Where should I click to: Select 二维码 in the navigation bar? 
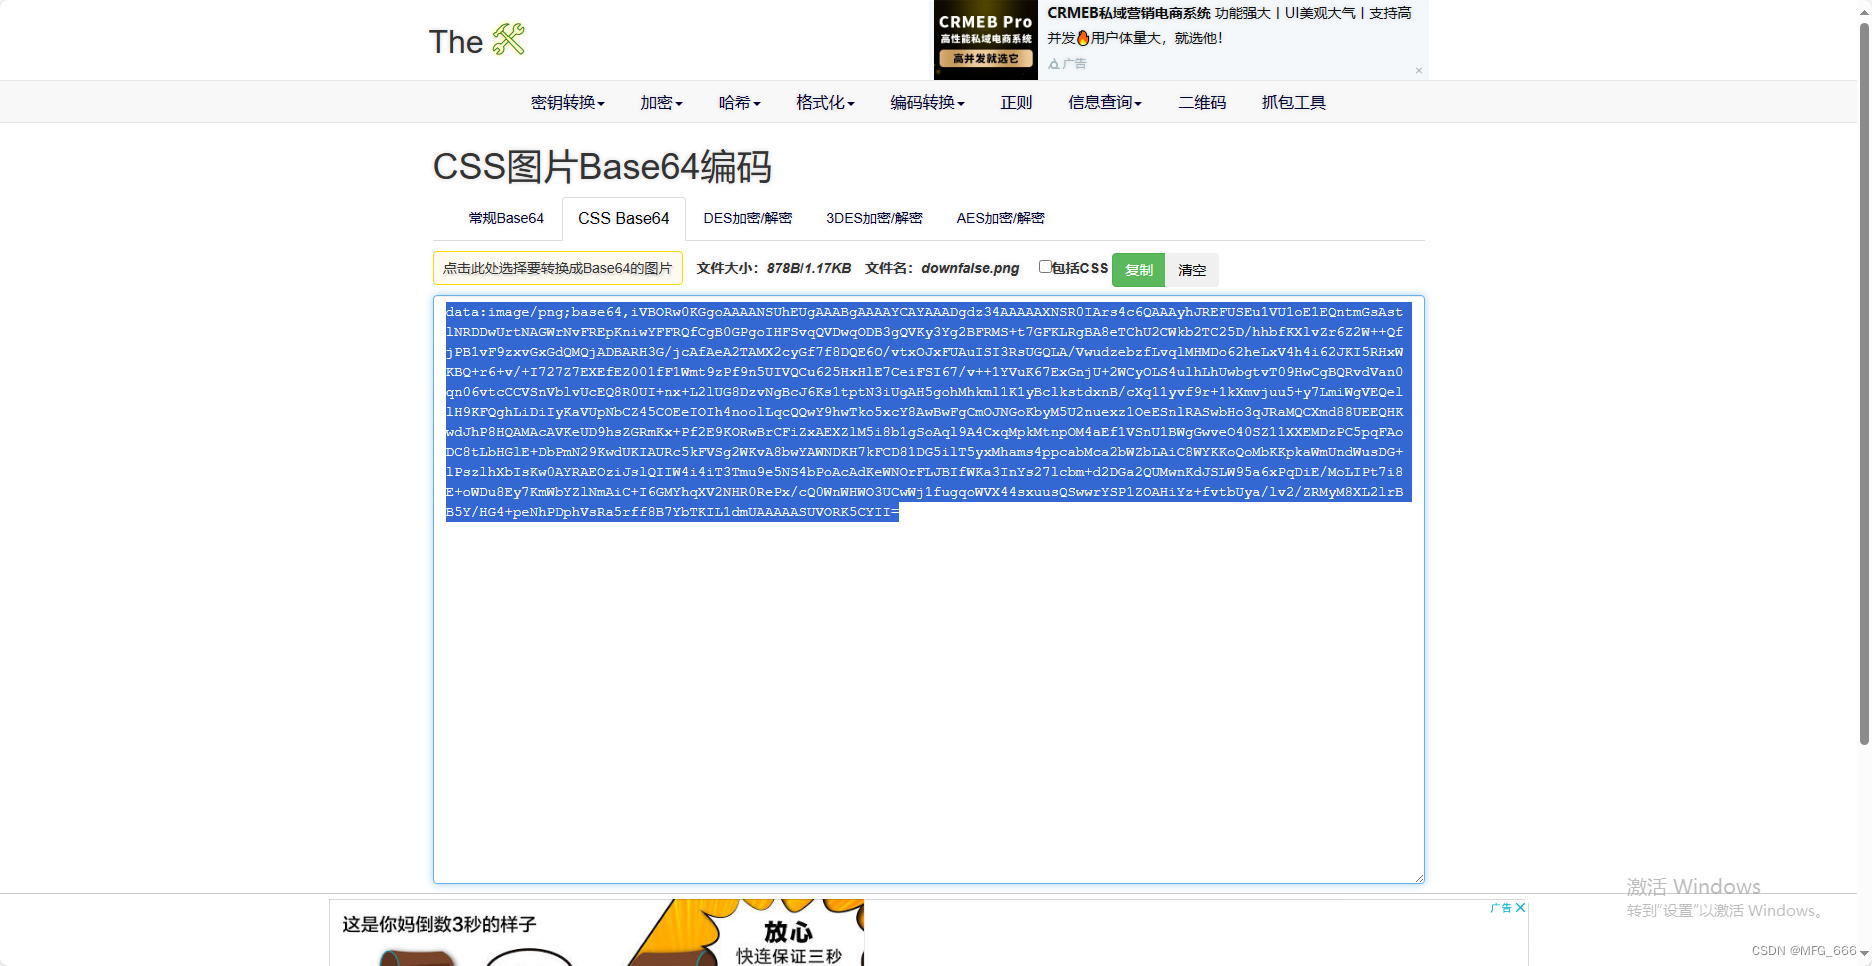(1202, 101)
